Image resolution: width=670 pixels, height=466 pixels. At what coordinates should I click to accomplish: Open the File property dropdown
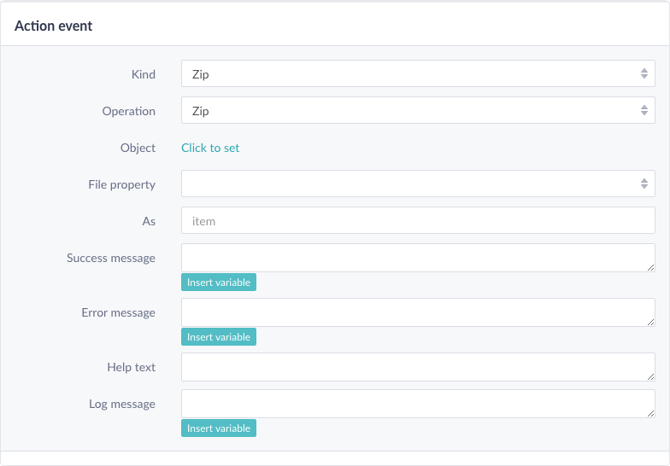418,184
